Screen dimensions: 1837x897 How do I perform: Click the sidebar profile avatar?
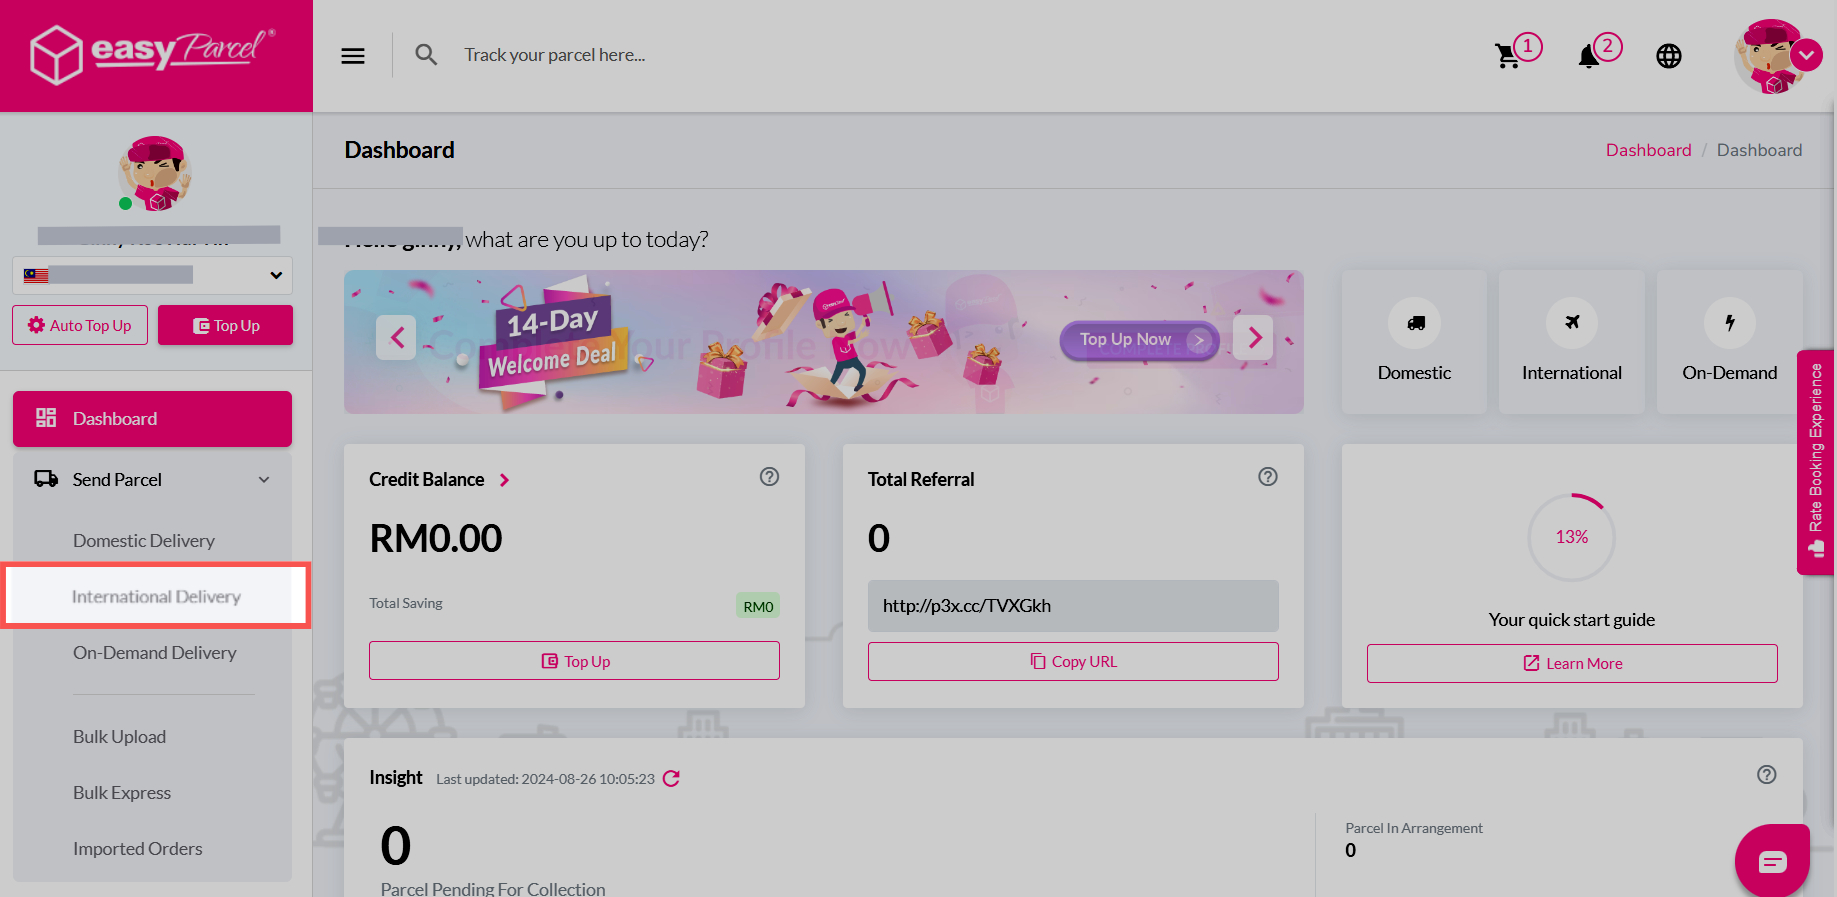coord(155,174)
